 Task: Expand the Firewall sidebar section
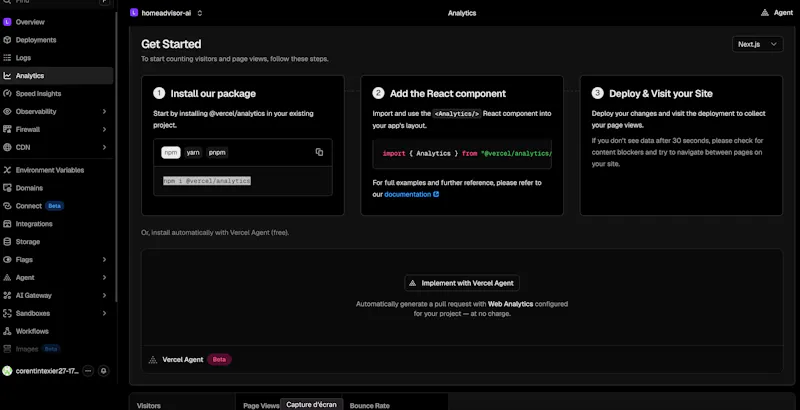(104, 129)
